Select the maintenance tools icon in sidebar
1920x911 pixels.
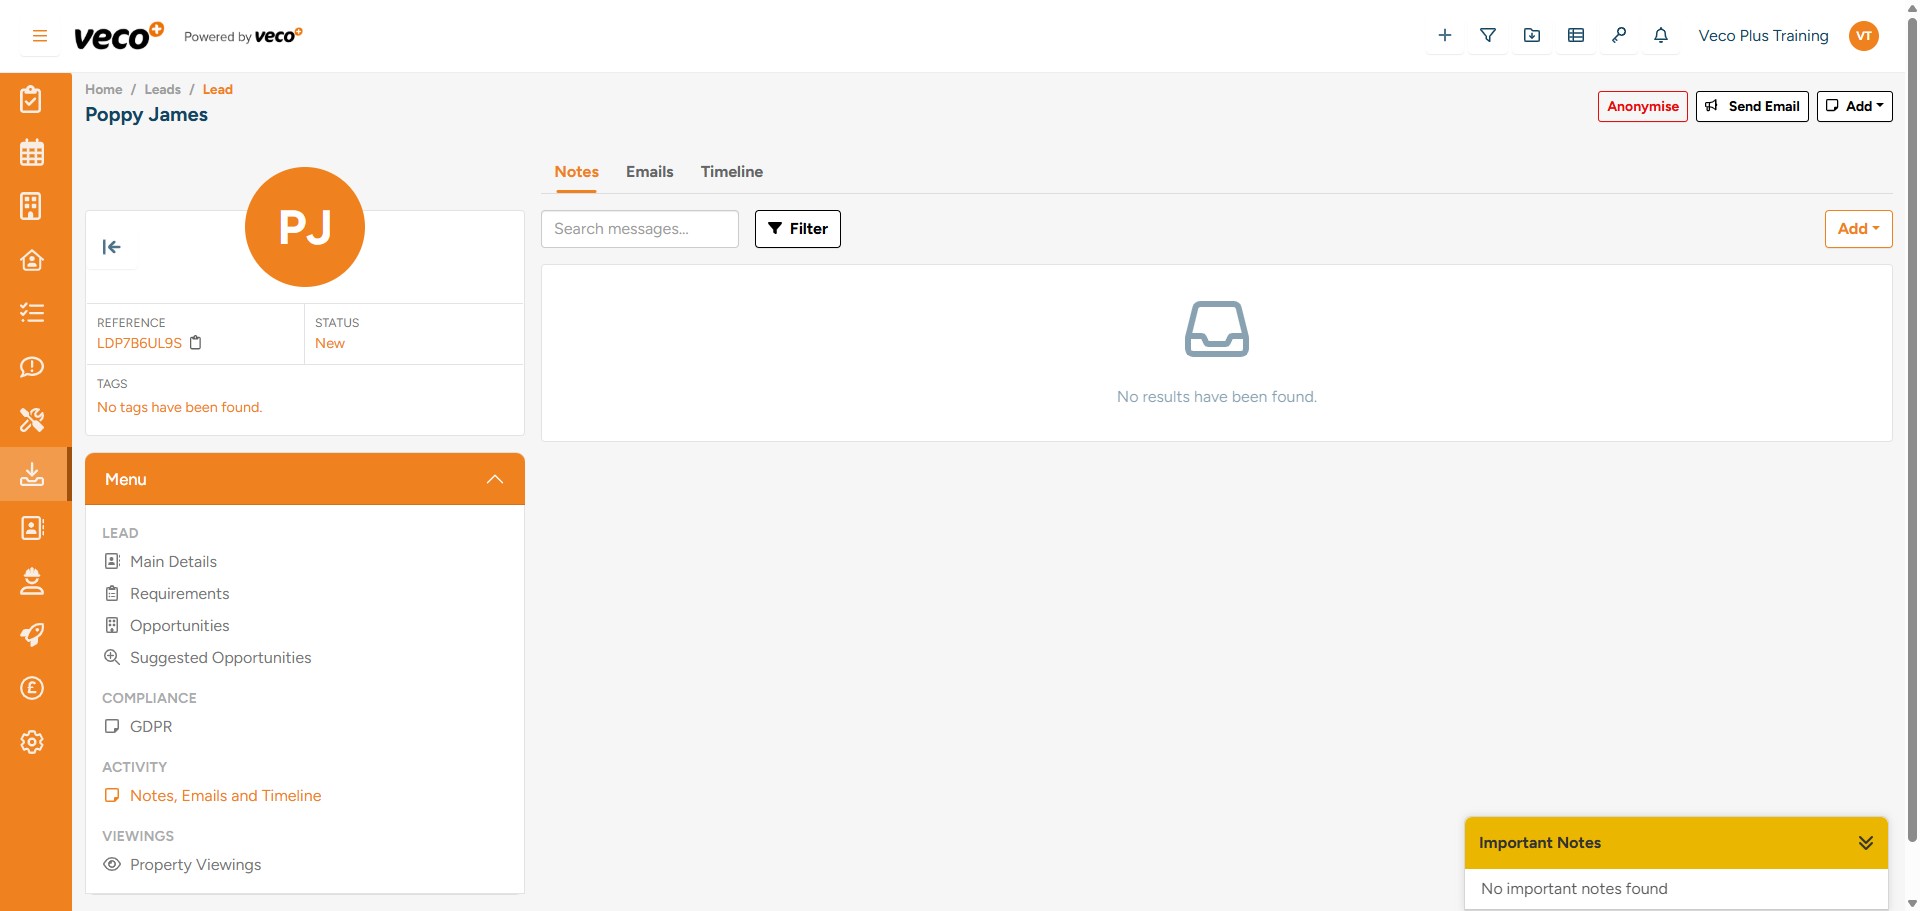[32, 420]
